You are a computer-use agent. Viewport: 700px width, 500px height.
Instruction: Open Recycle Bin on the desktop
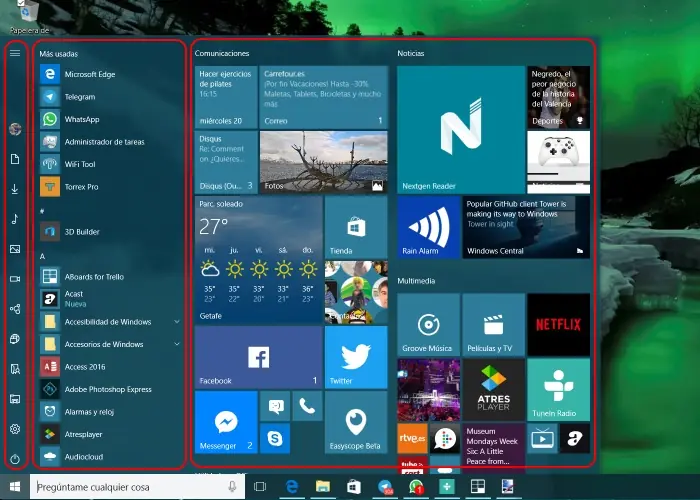[29, 17]
